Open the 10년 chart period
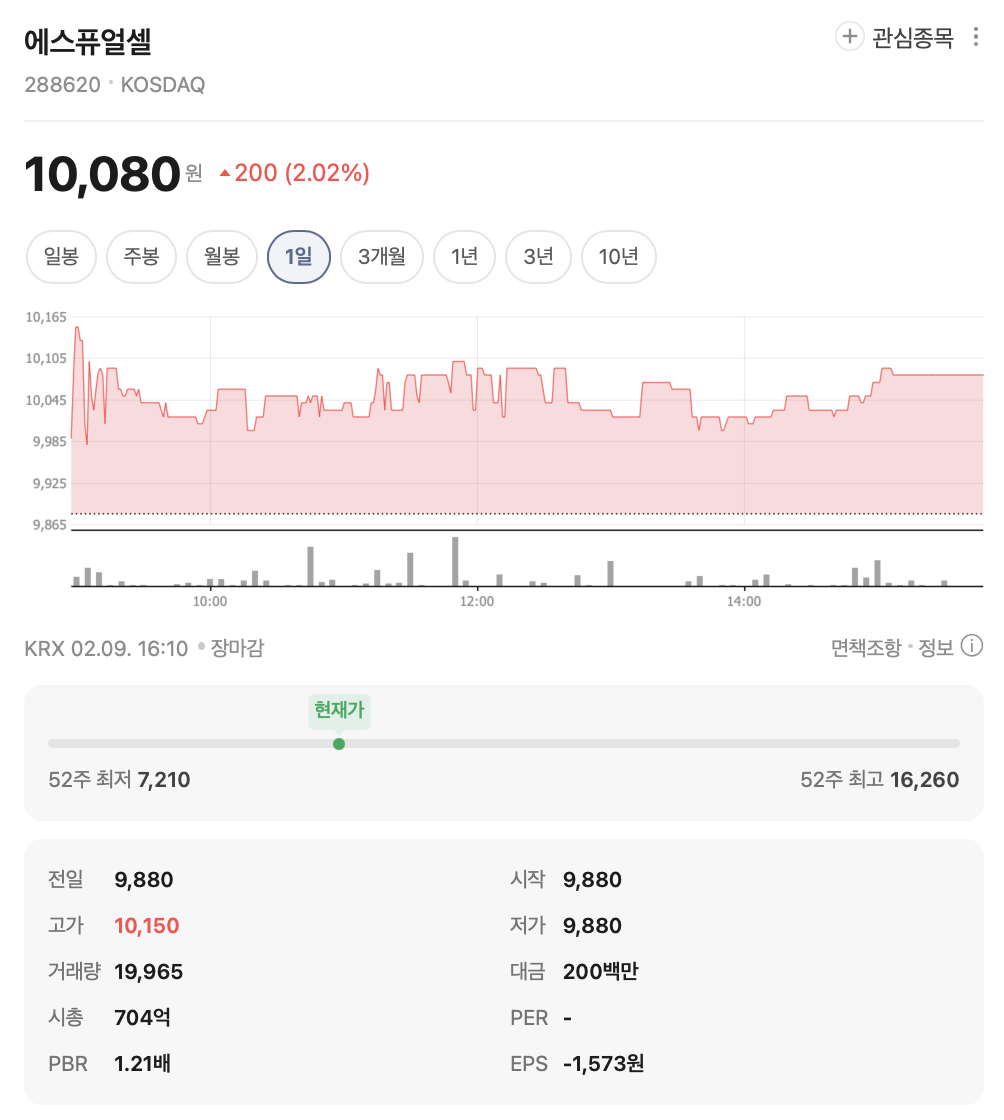Screen dimensions: 1004x1120 pos(618,257)
